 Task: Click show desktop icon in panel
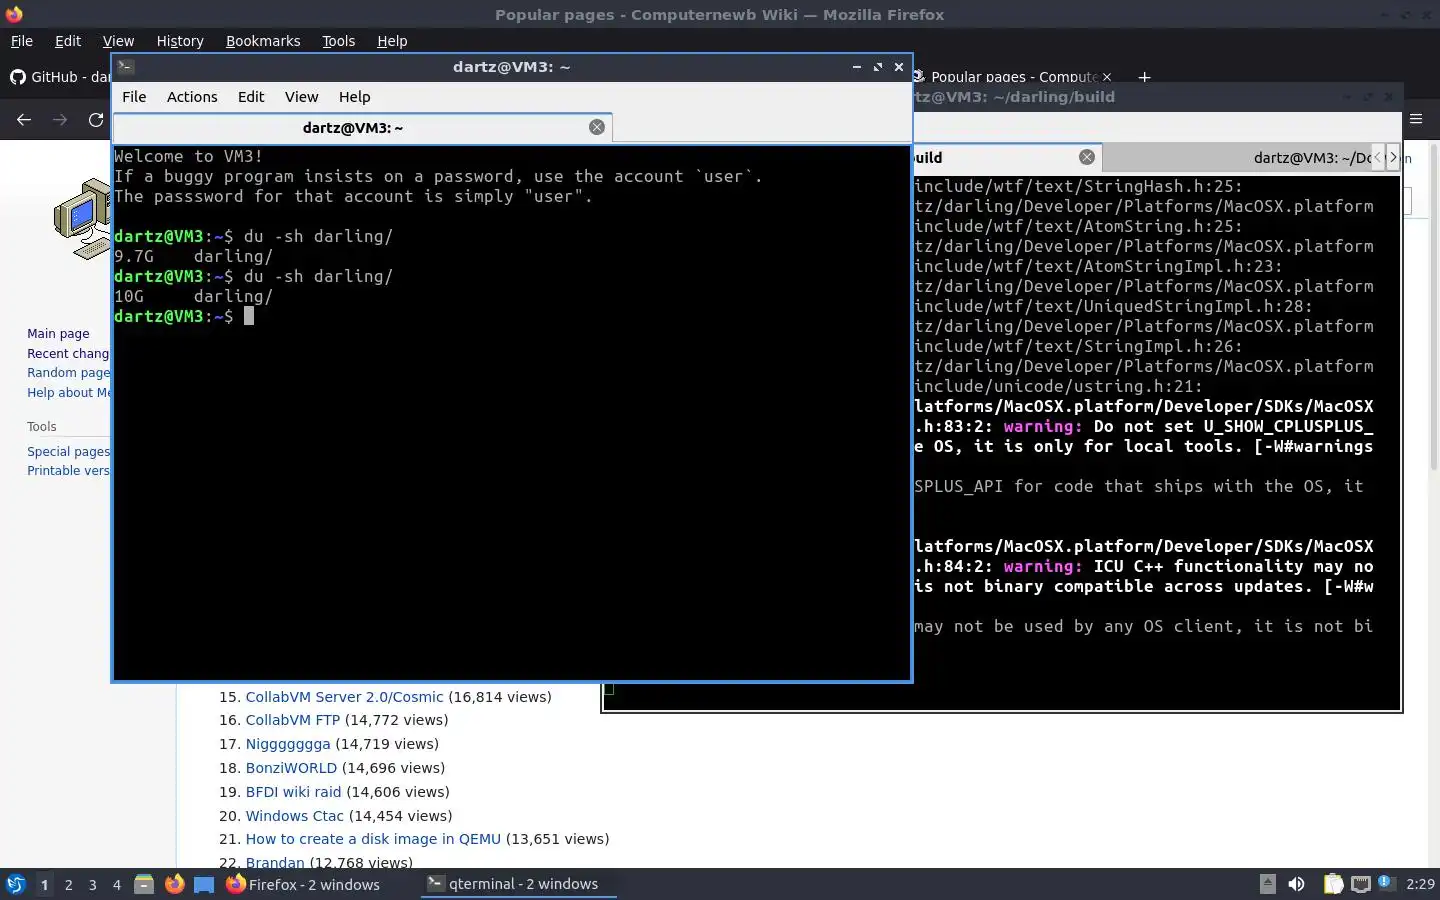point(204,885)
